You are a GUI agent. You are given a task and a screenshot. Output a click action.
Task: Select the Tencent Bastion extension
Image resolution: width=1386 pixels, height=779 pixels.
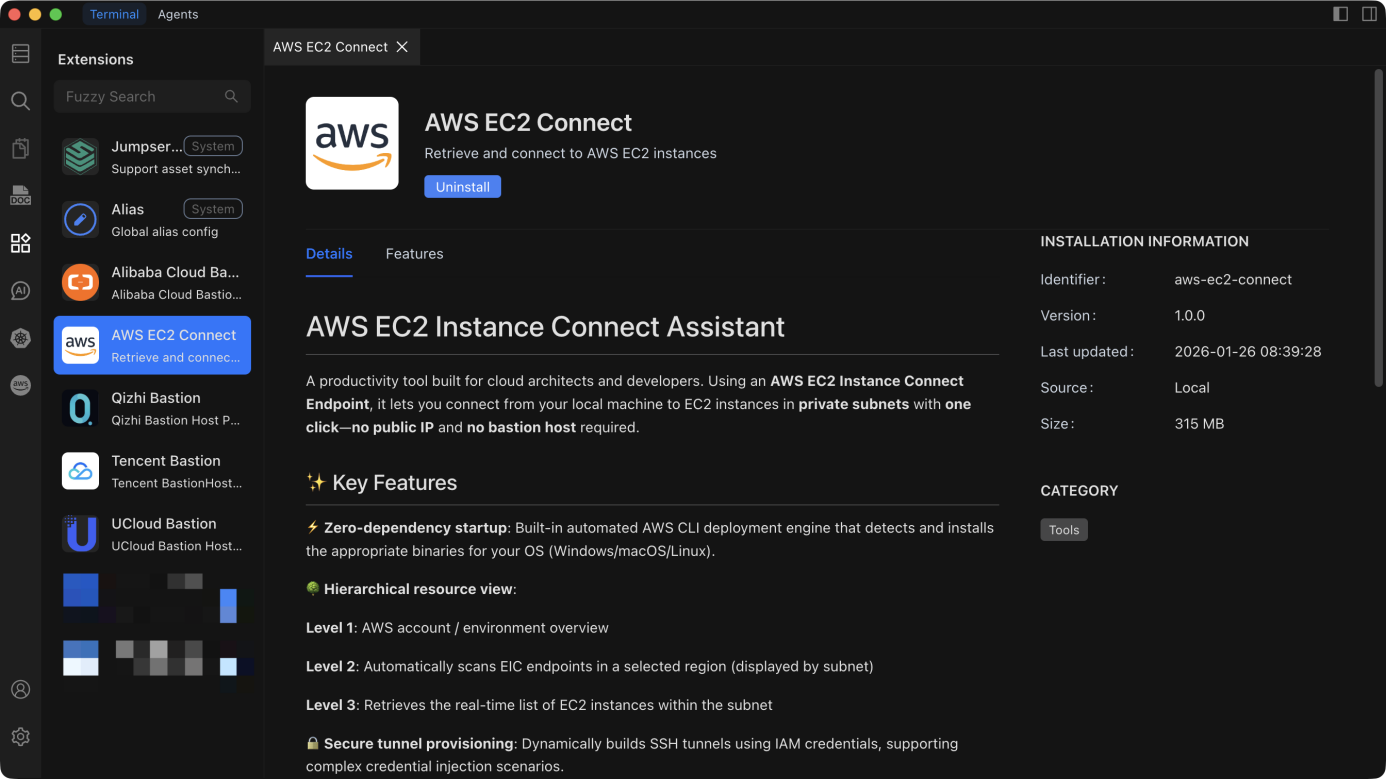(152, 471)
